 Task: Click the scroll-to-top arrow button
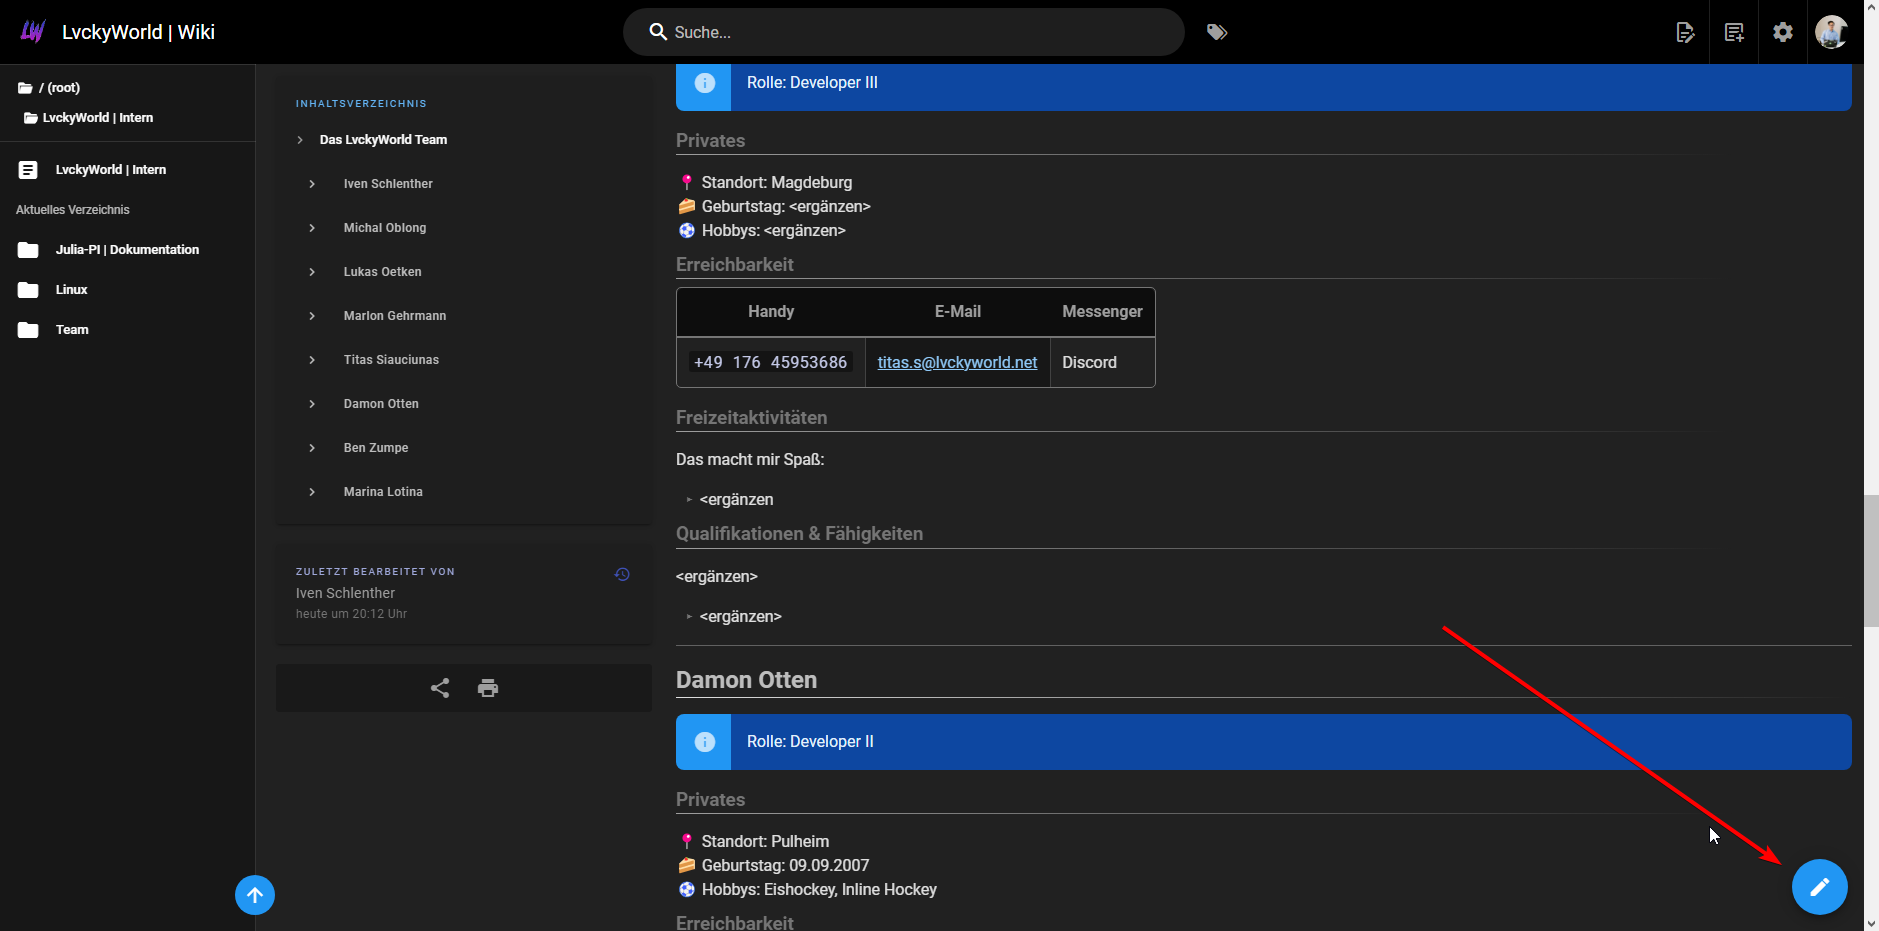tap(255, 895)
